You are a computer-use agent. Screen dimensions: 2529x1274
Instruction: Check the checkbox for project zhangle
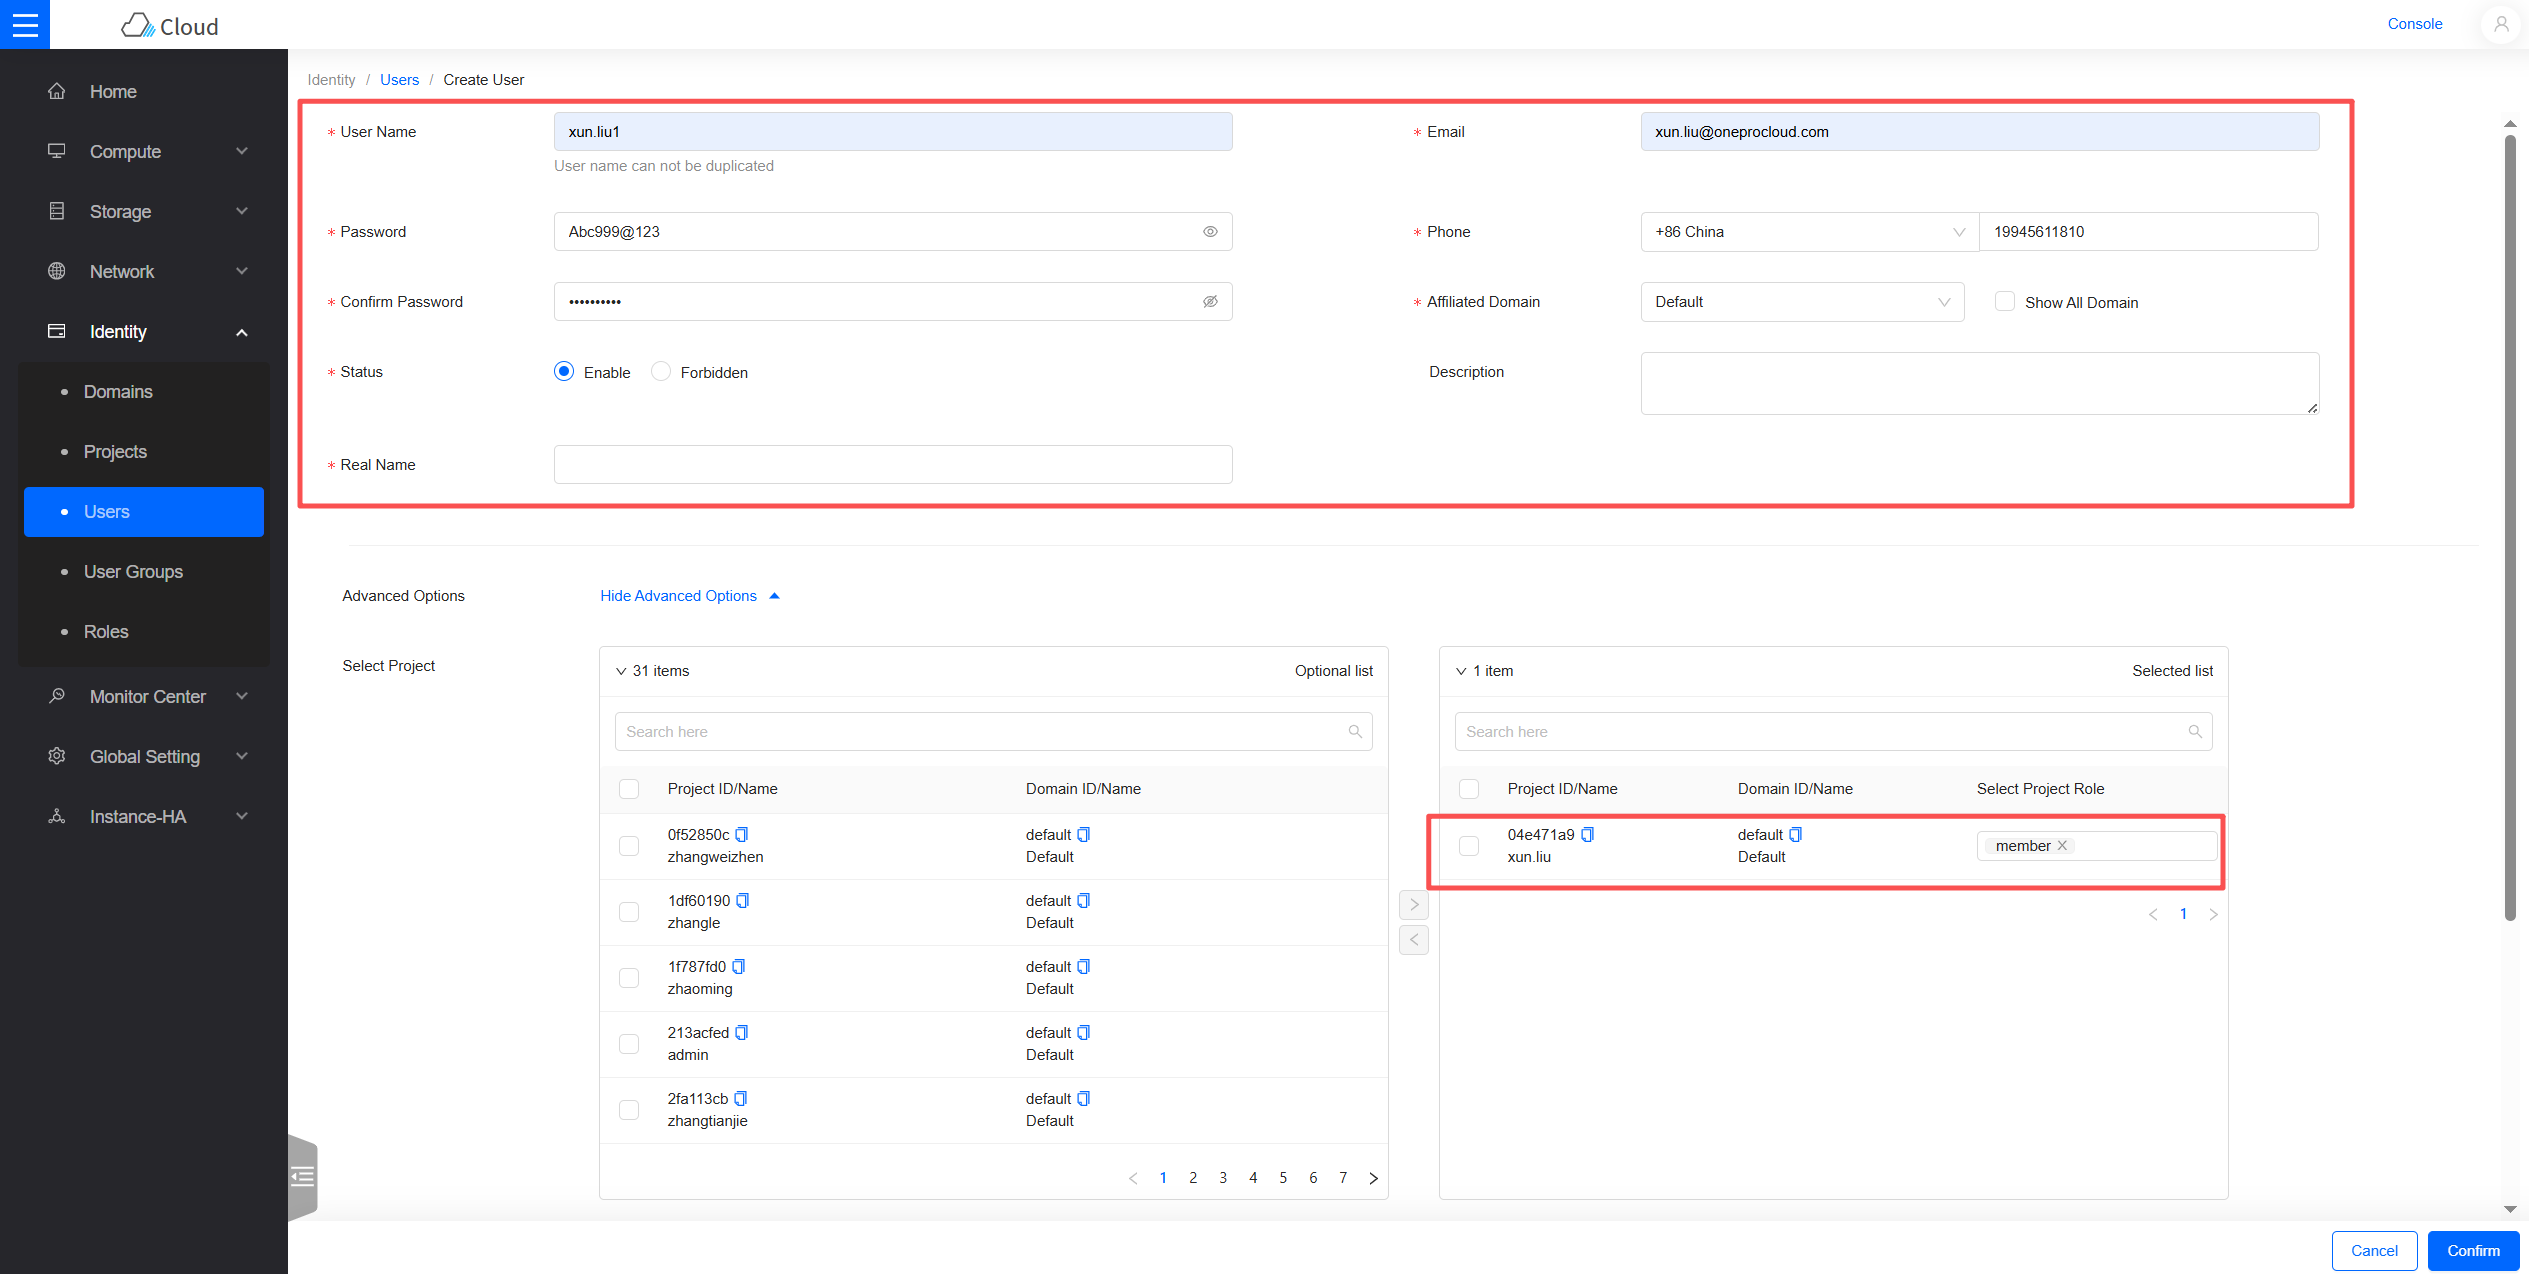pos(629,911)
